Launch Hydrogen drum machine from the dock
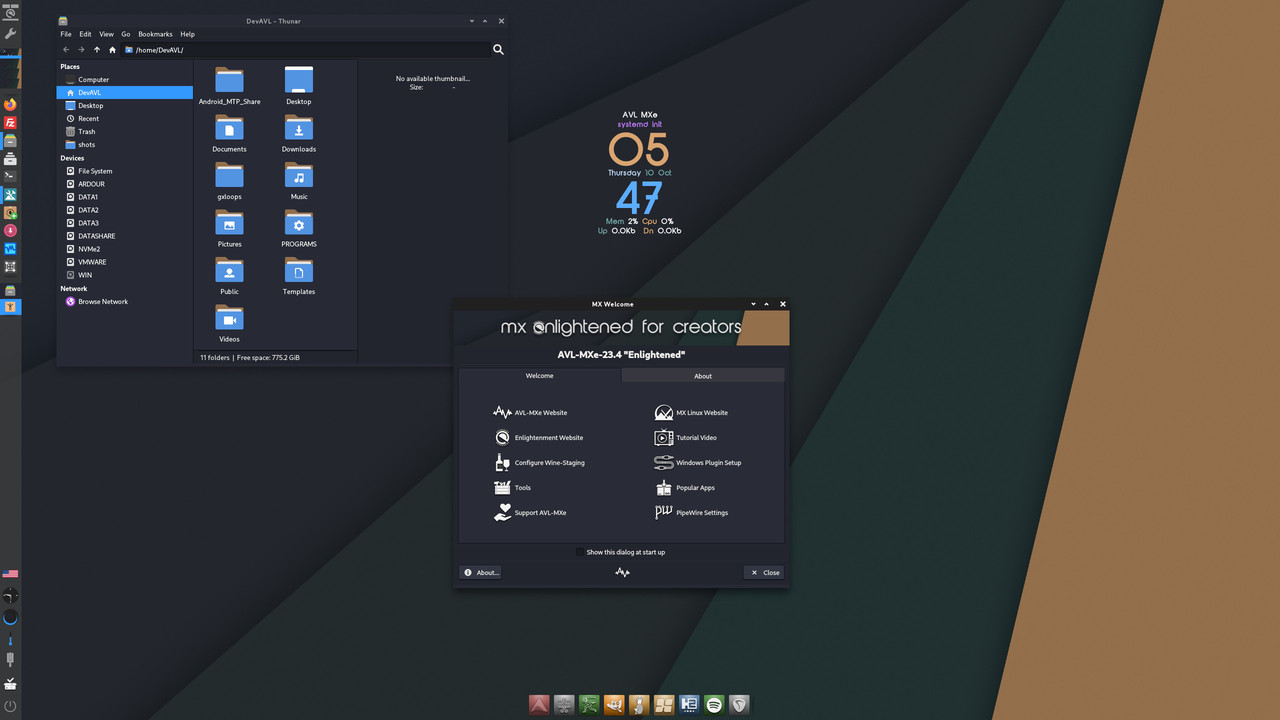 (689, 704)
